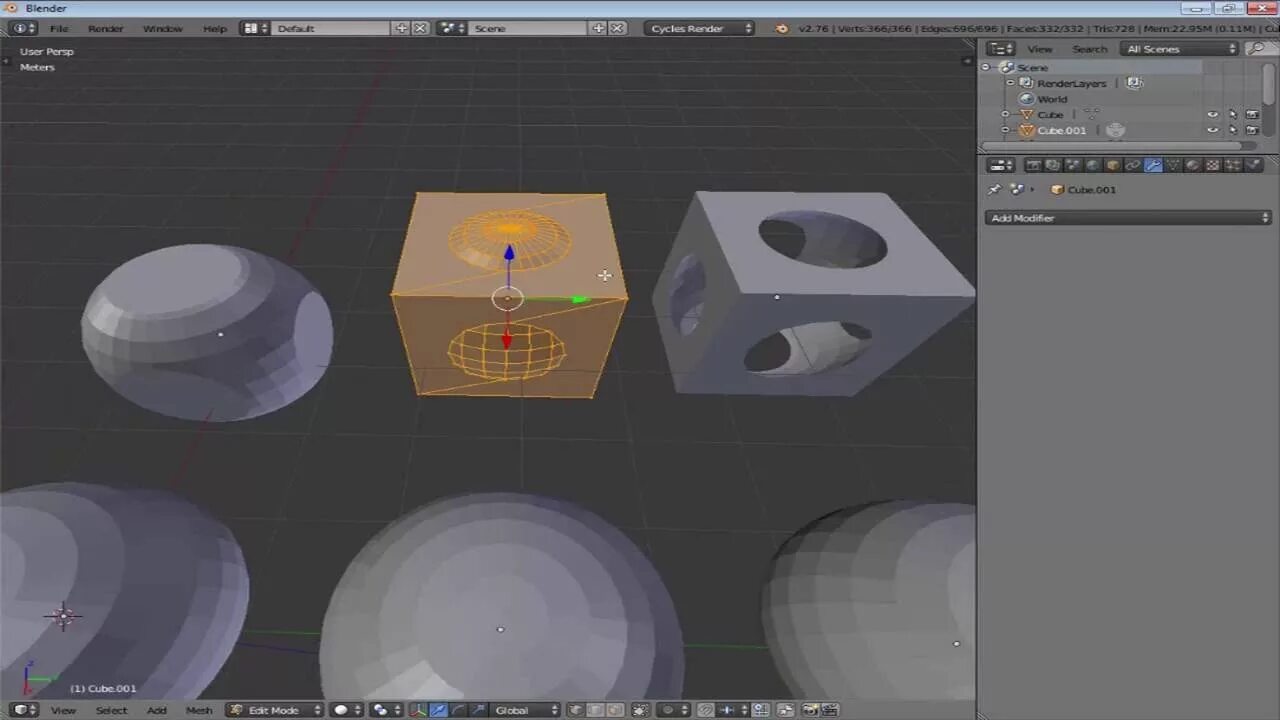
Task: Open the outliner Search menu
Action: coord(1089,48)
